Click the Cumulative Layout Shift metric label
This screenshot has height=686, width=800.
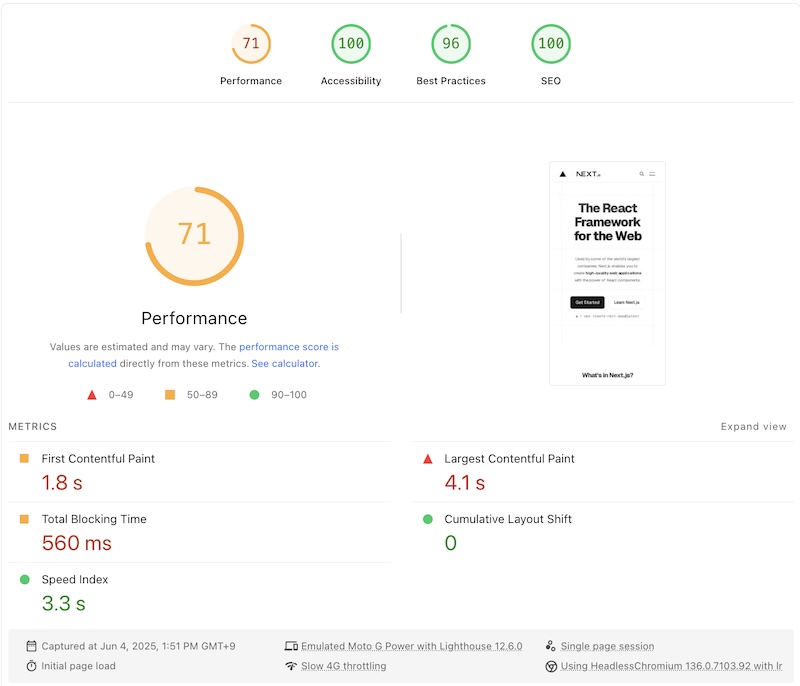coord(508,519)
